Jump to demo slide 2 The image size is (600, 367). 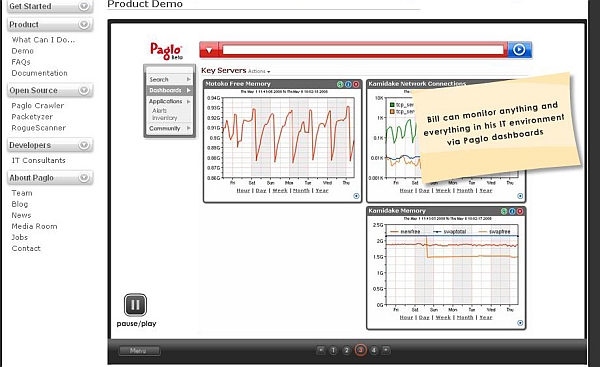346,350
